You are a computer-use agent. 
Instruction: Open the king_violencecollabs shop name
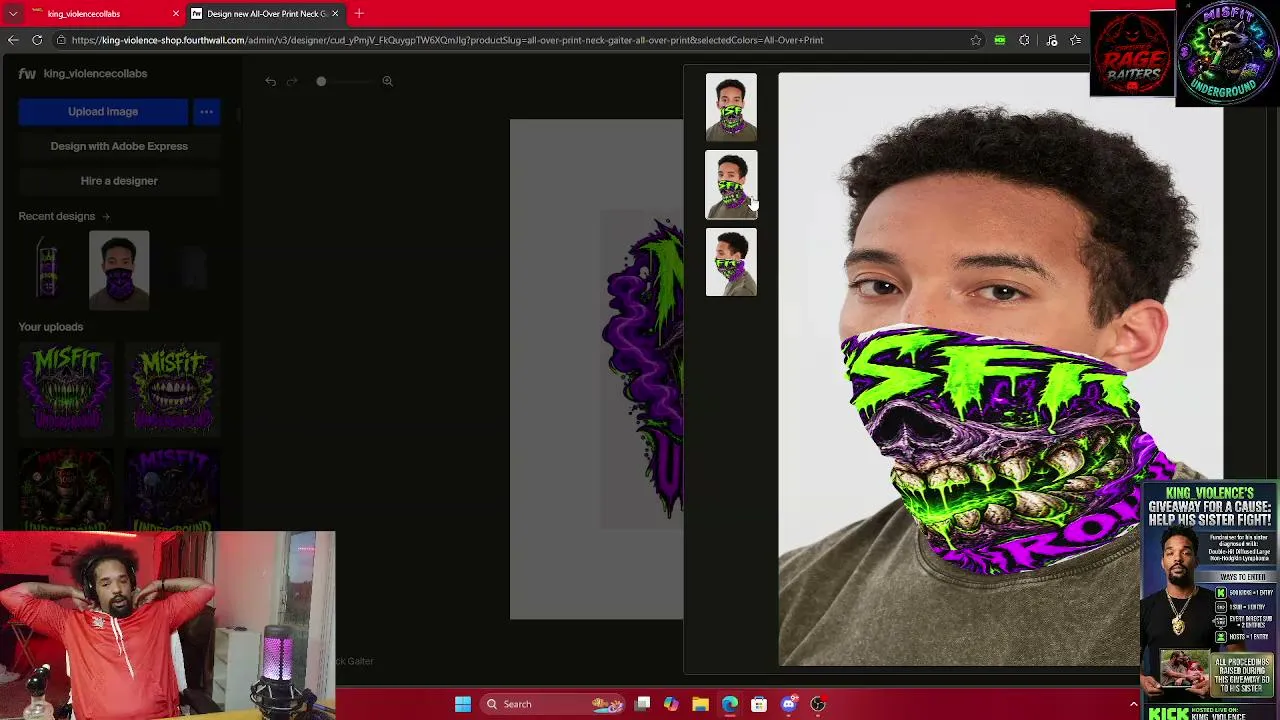click(x=95, y=73)
